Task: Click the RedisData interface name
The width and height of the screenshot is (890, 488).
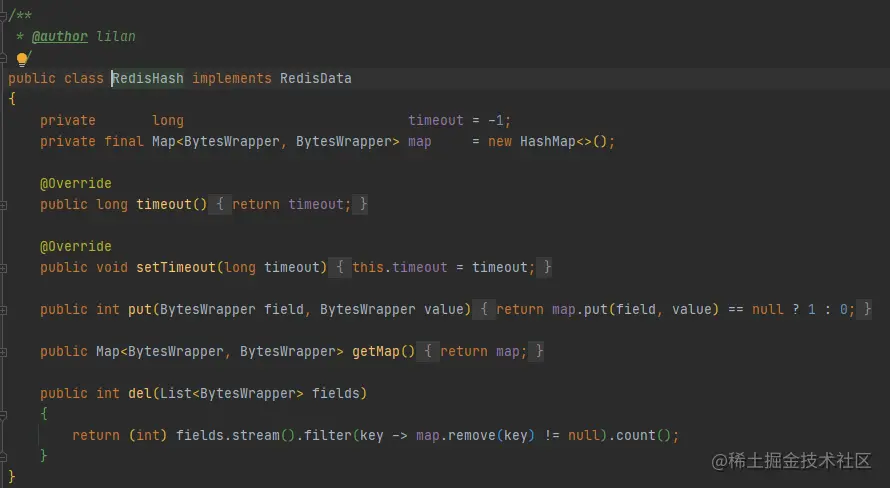Action: coord(316,78)
